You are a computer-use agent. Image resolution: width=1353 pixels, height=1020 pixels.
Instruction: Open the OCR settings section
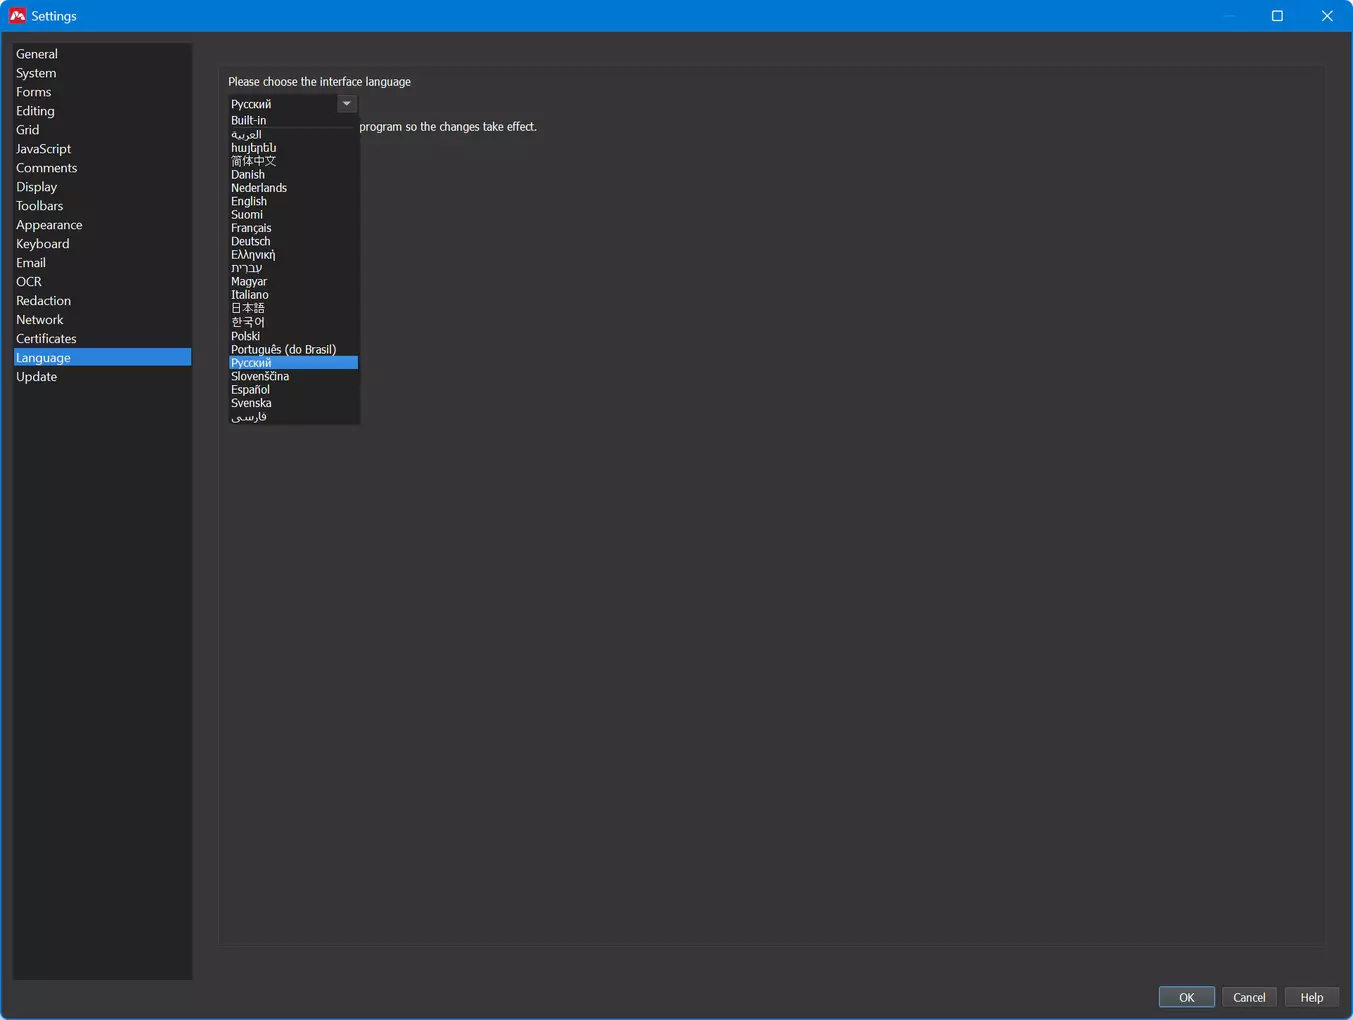pos(29,282)
